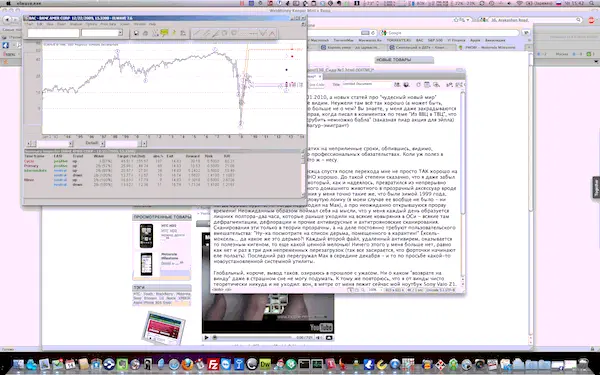Click the video progress slider
The image size is (600, 375).
pyautogui.click(x=253, y=338)
